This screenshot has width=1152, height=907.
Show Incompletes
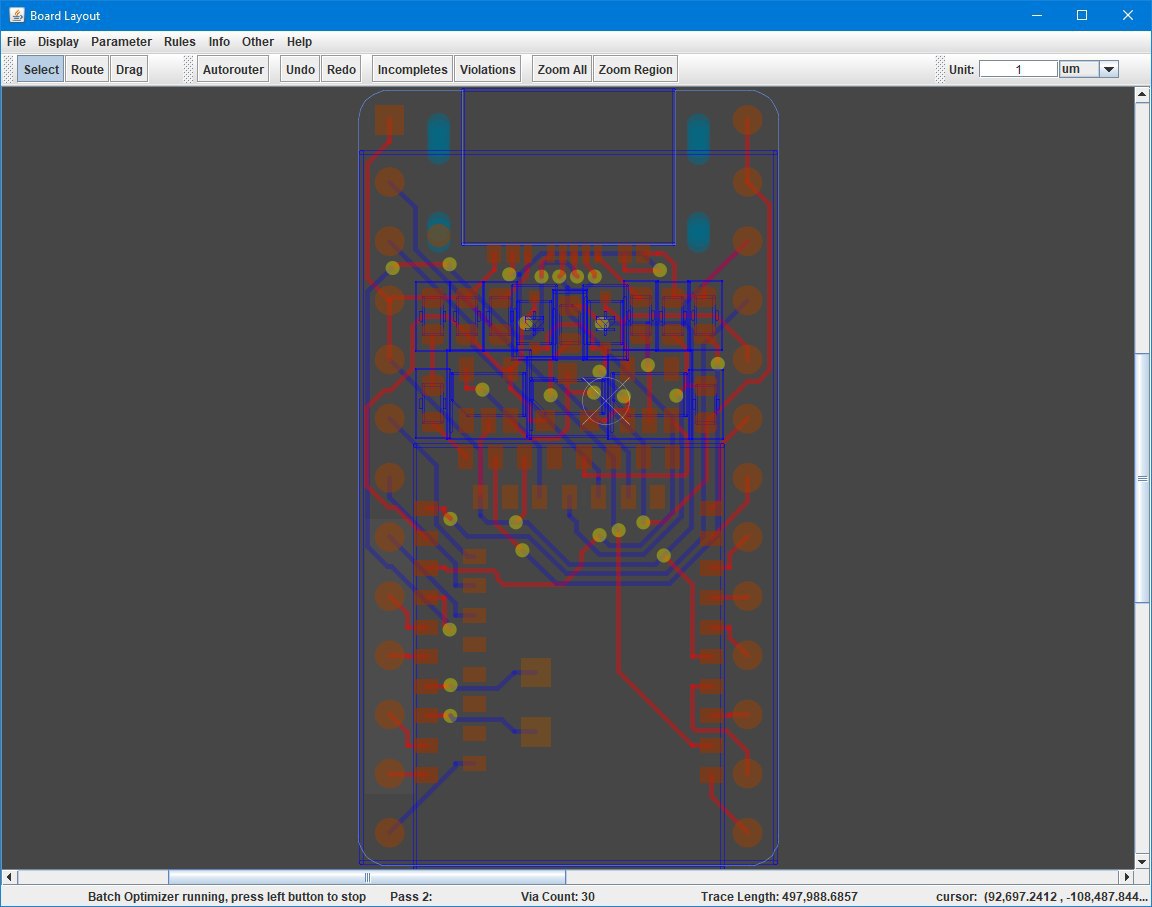412,69
